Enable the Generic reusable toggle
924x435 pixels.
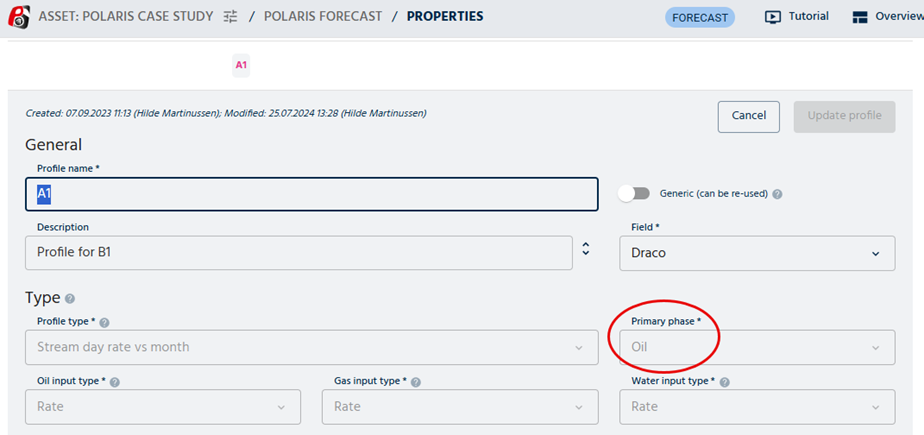634,193
